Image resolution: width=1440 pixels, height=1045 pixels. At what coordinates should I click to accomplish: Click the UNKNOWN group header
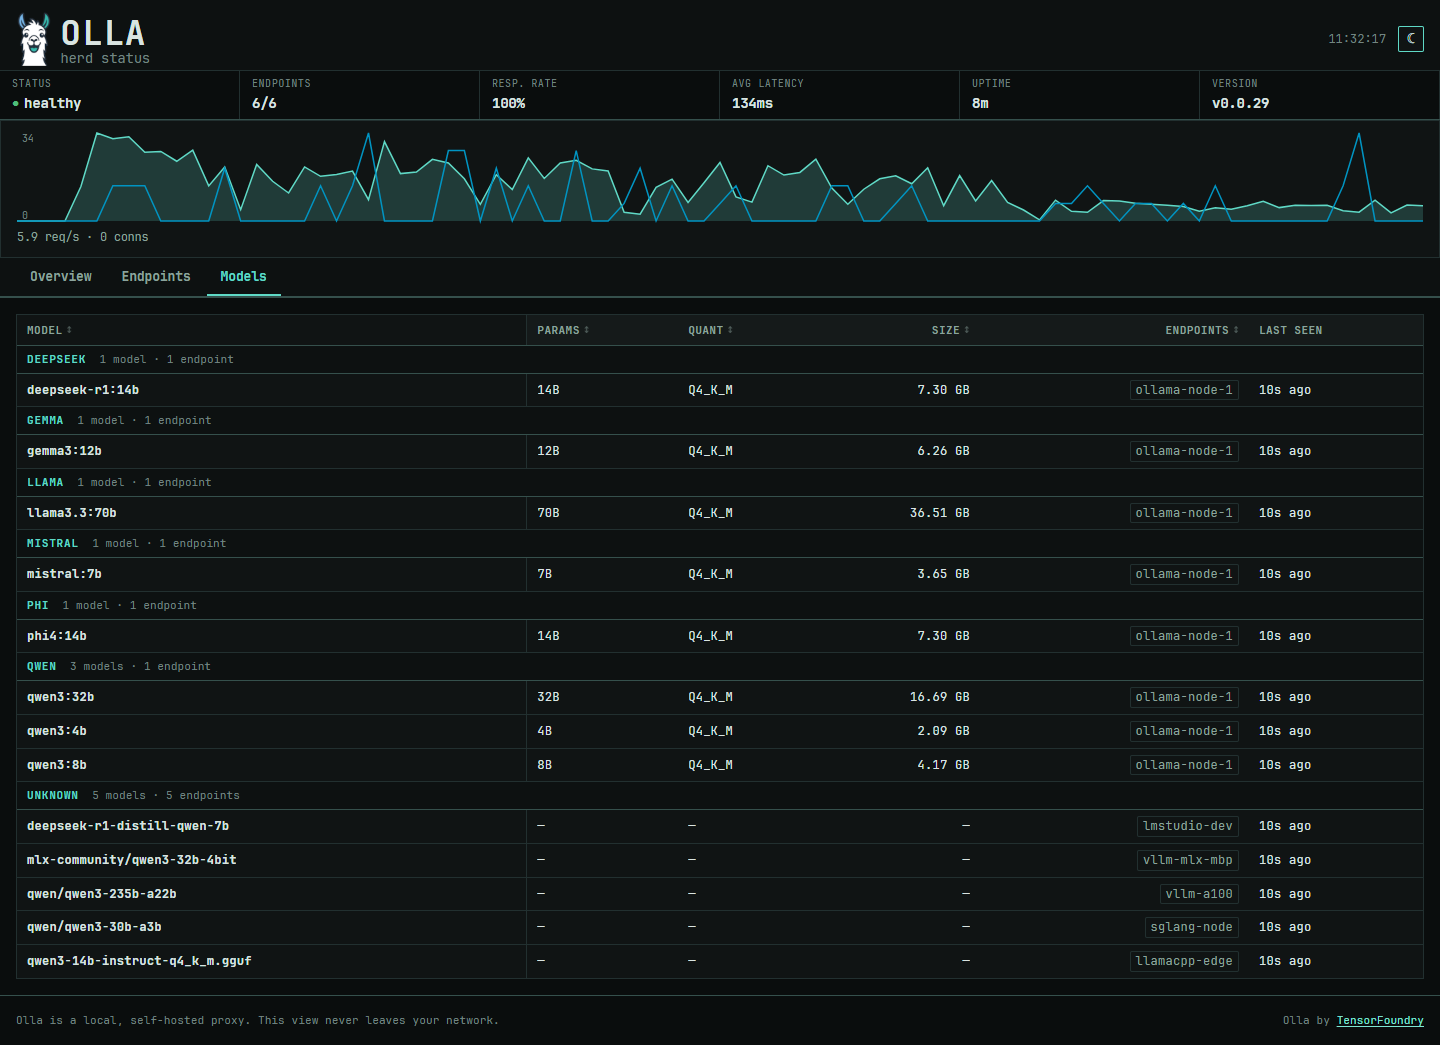click(720, 796)
